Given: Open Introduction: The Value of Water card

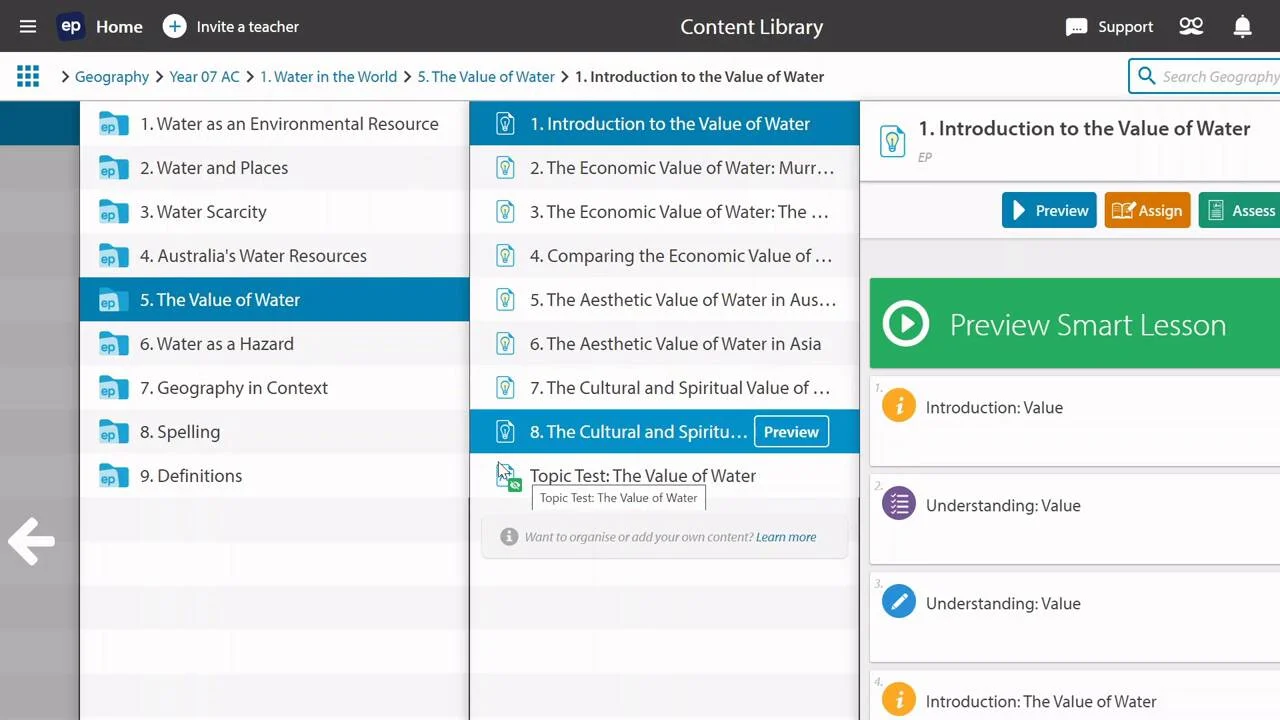Looking at the screenshot, I should [1075, 696].
